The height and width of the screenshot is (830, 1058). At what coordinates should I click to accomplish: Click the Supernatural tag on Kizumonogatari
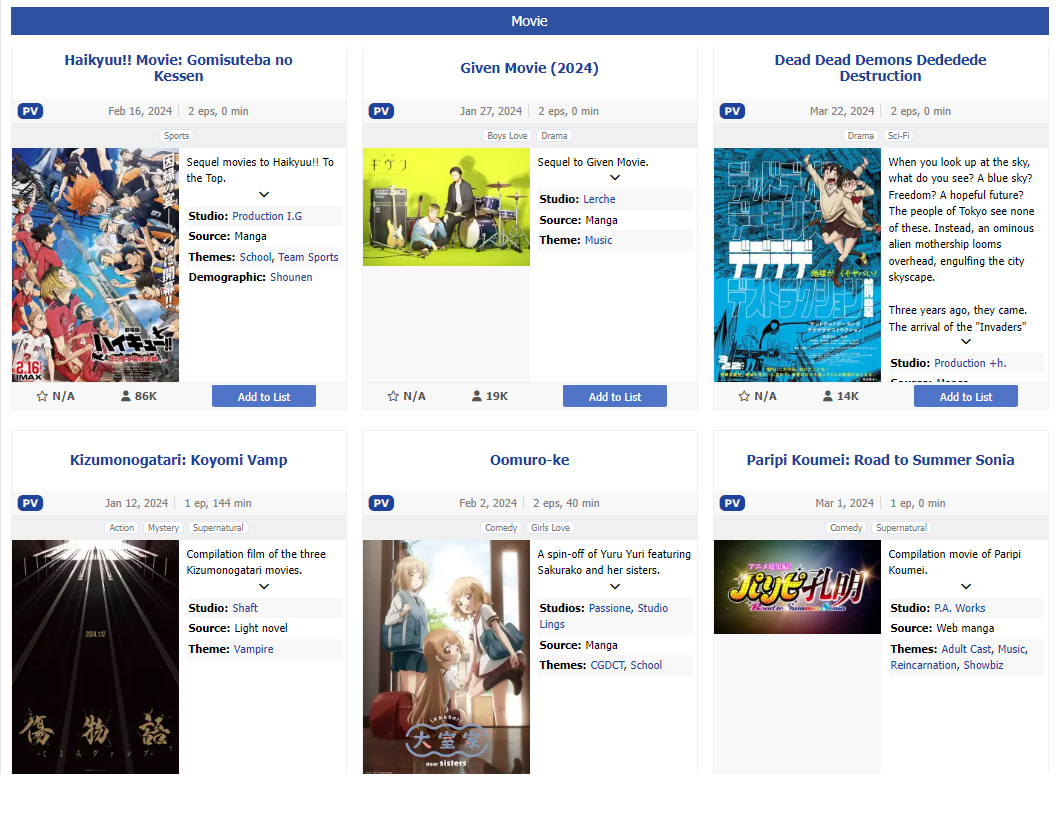click(219, 528)
